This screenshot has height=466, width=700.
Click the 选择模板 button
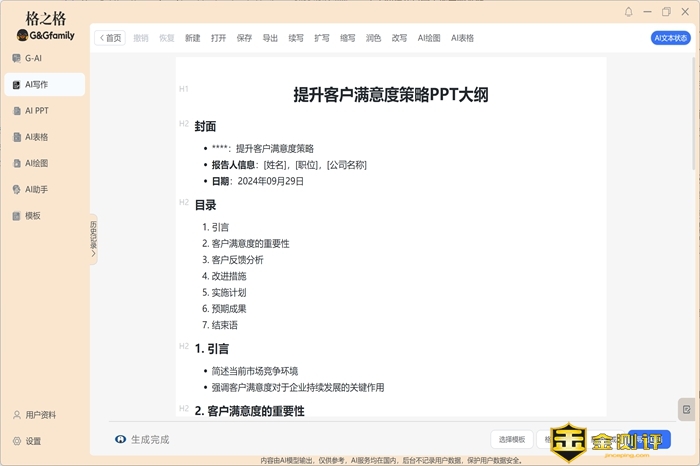click(x=511, y=439)
